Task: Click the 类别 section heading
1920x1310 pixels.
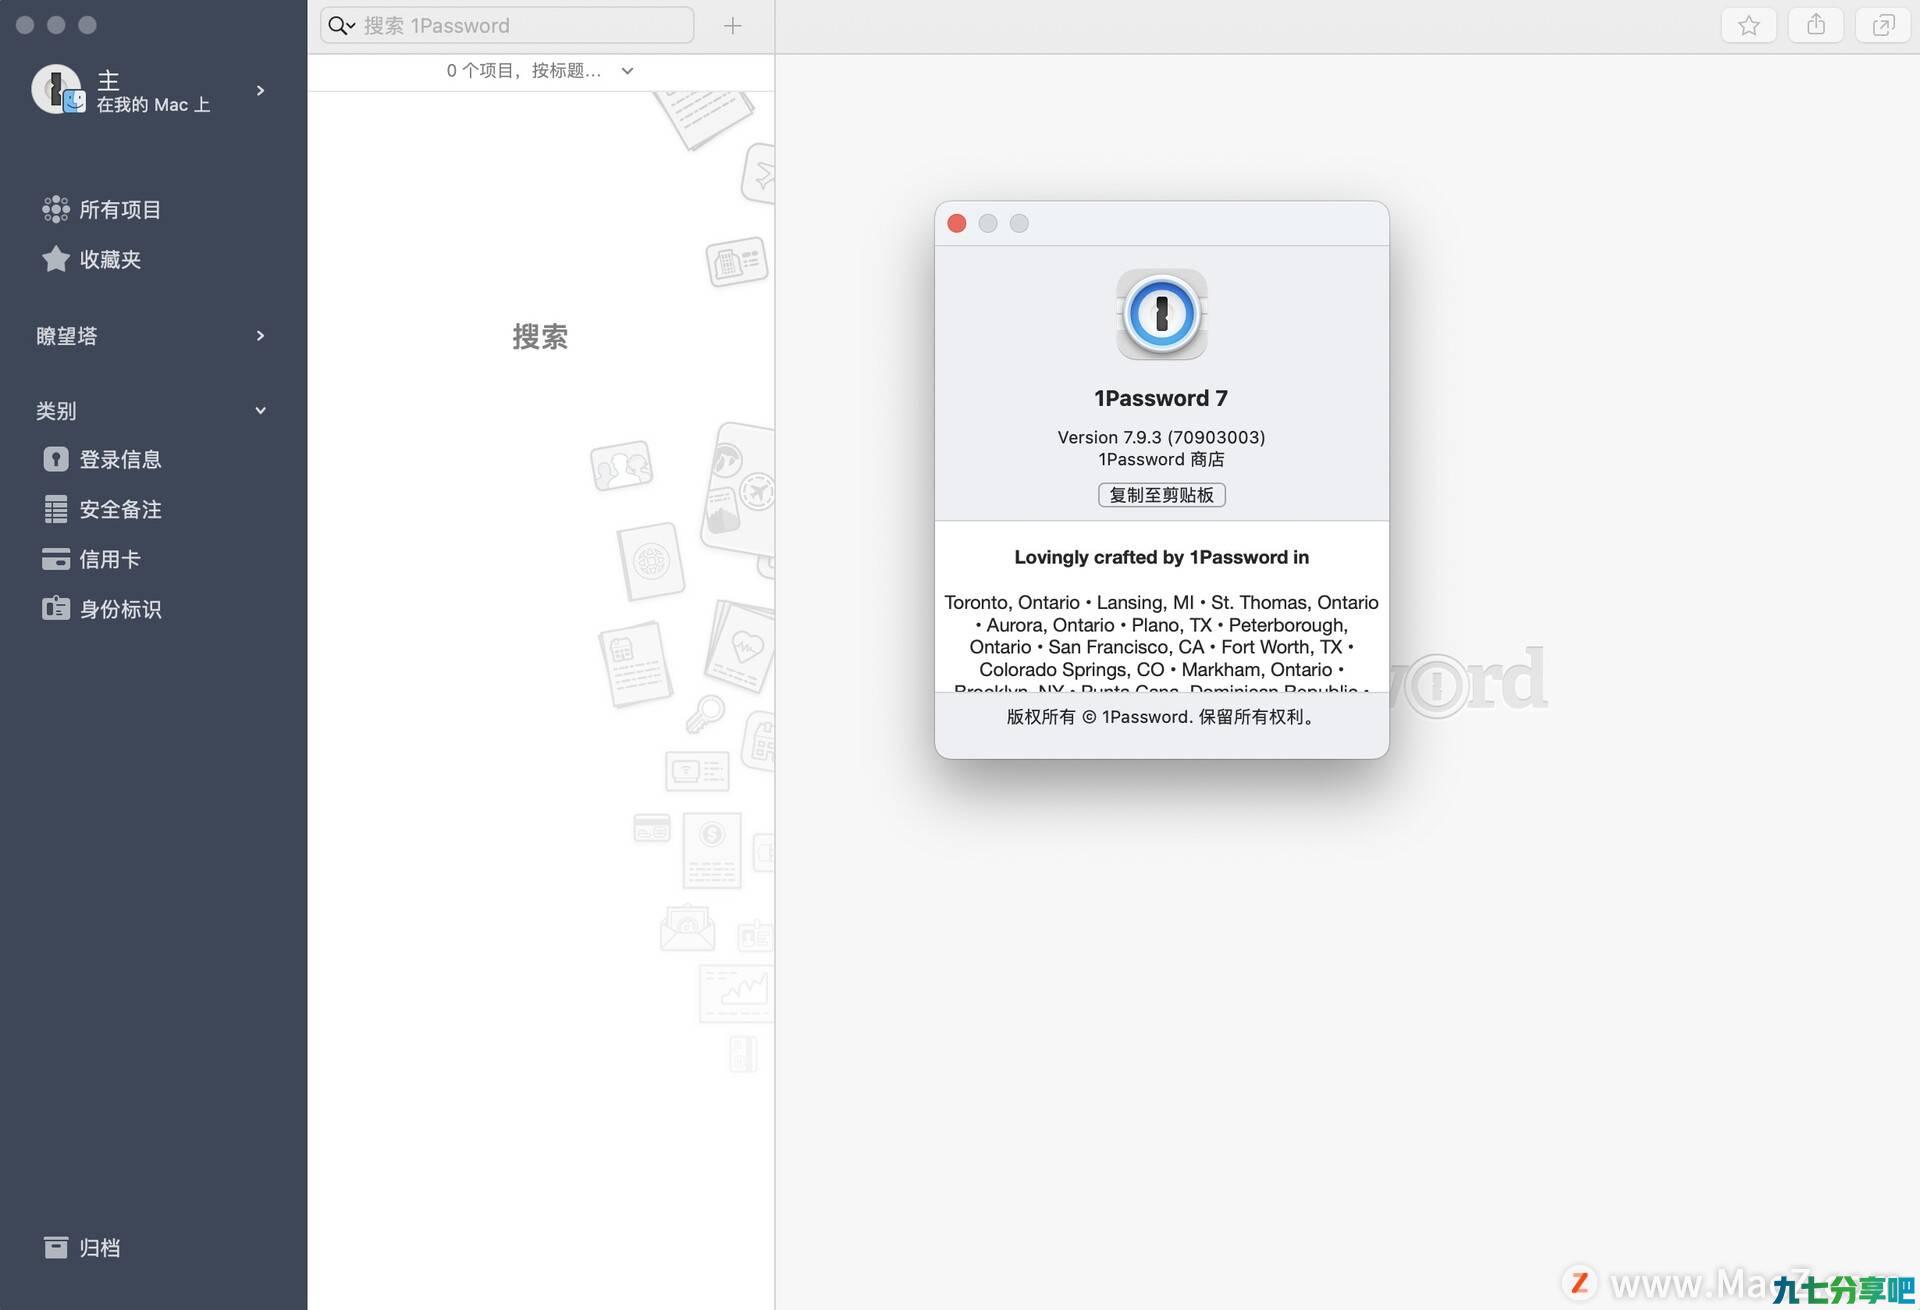Action: tap(56, 410)
